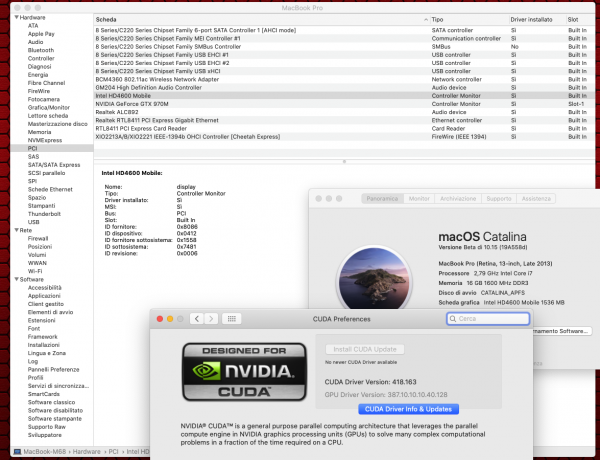Screen dimensions: 600x460
Task: Click the Slot column header
Action: (x=579, y=20)
